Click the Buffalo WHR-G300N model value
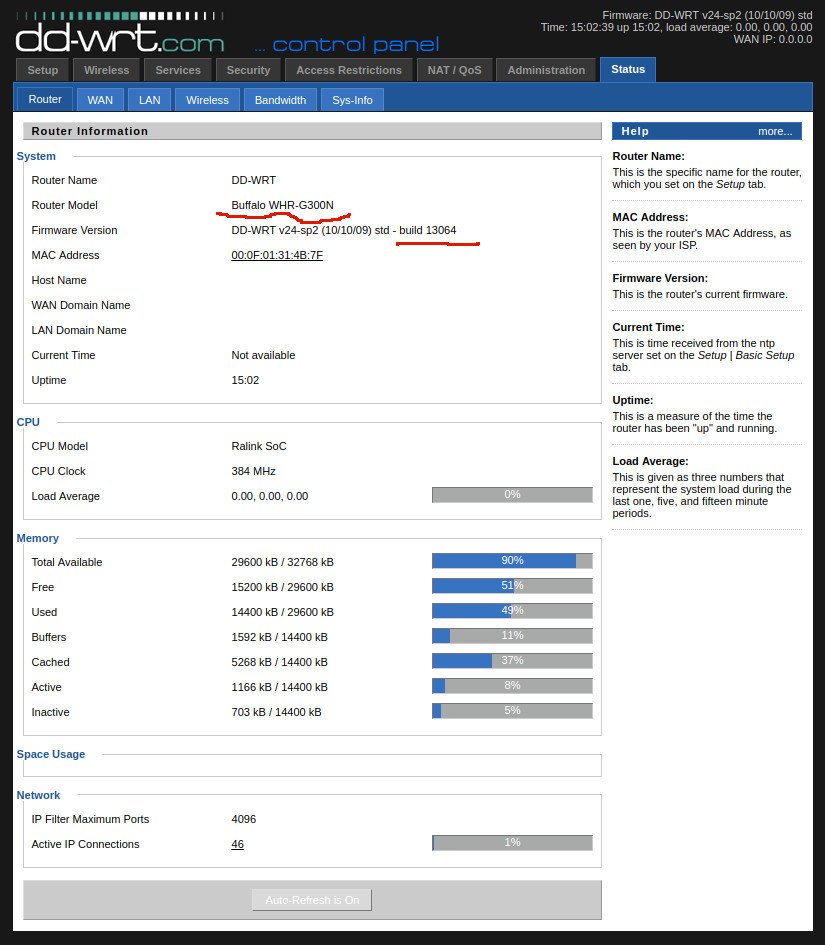The image size is (825, 945). point(282,205)
